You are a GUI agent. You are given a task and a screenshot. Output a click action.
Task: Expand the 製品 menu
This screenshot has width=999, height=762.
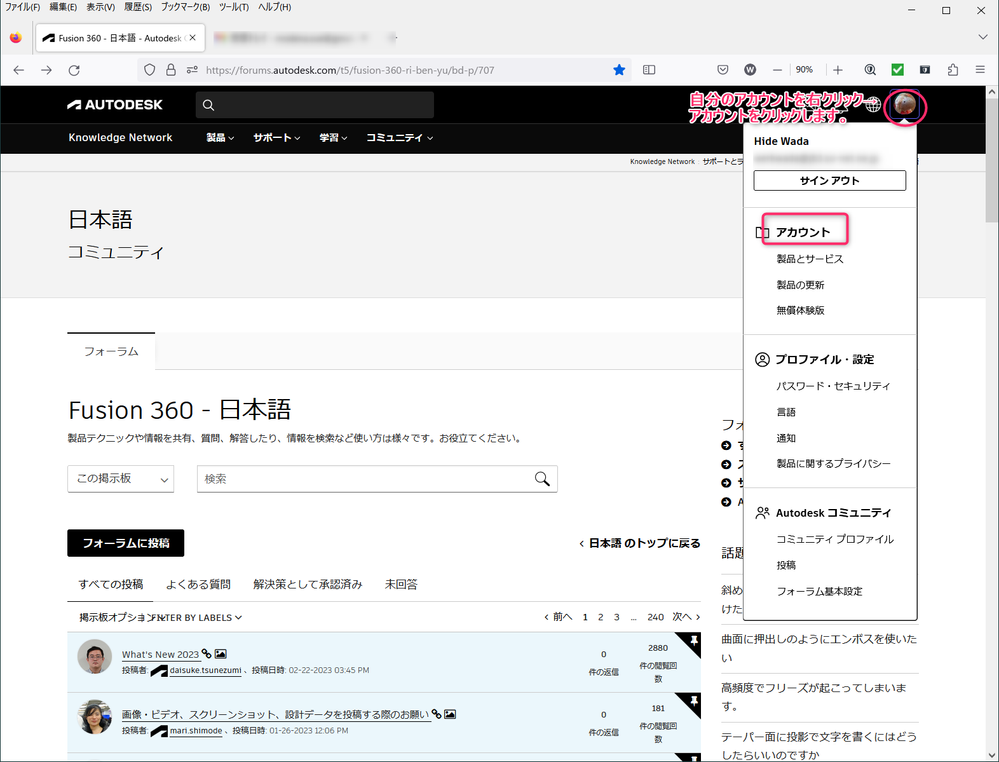[x=220, y=138]
